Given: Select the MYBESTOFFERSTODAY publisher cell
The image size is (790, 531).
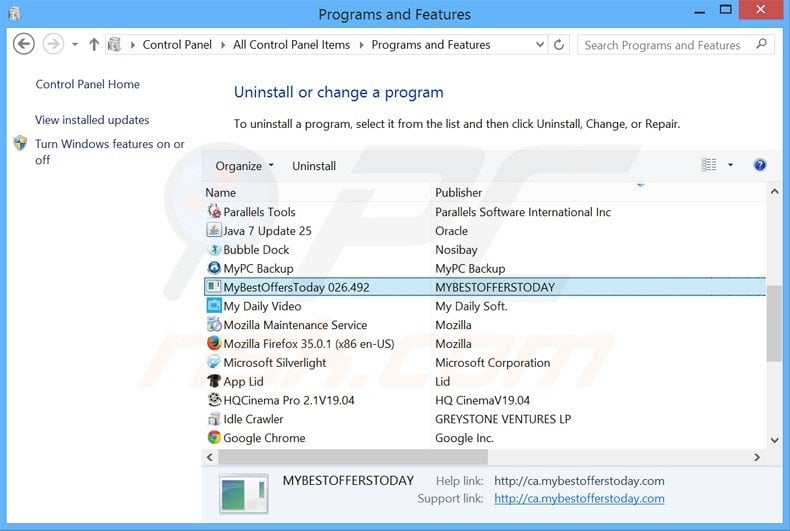Looking at the screenshot, I should pyautogui.click(x=495, y=287).
